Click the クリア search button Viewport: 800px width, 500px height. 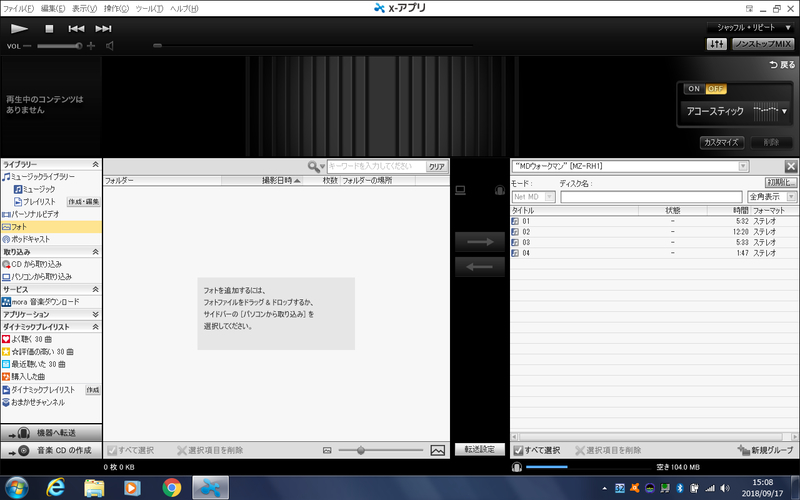436,166
